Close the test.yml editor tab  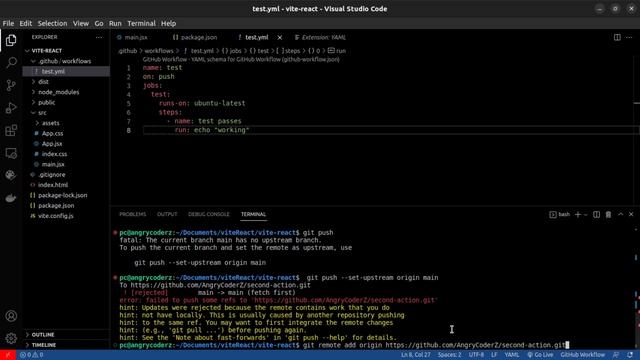click(x=280, y=38)
